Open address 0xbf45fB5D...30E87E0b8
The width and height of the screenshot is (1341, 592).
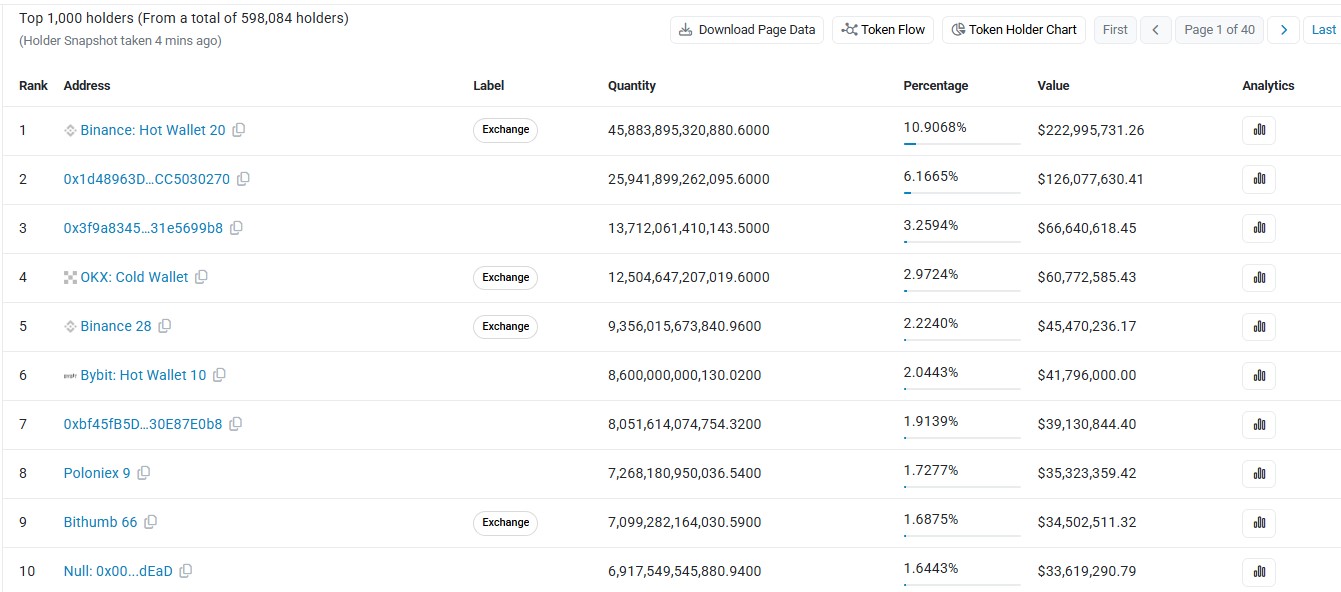coord(143,424)
